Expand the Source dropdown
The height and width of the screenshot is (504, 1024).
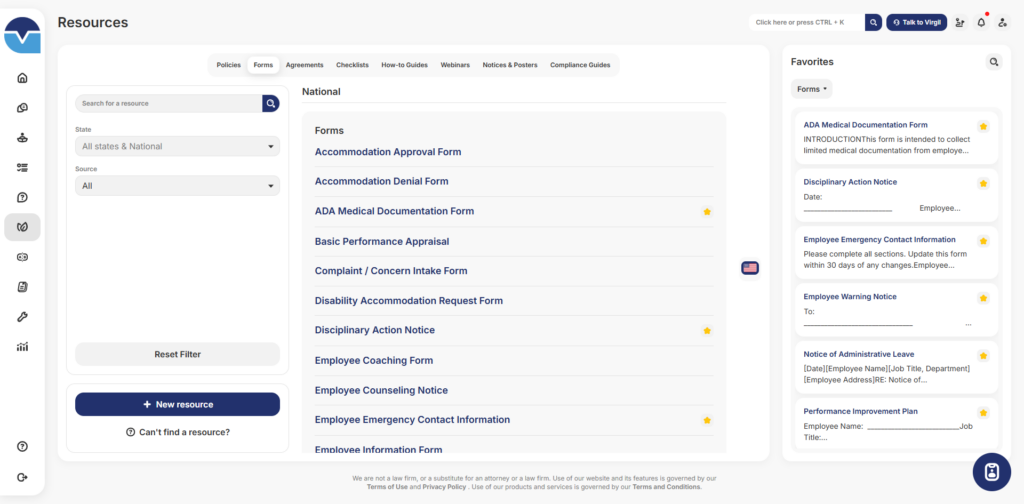point(177,186)
